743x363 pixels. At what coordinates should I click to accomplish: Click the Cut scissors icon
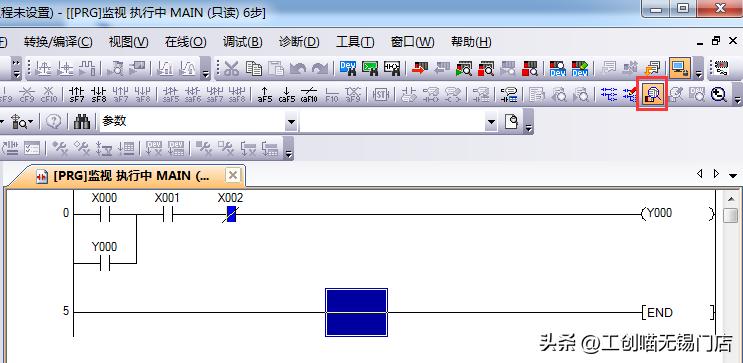pos(231,69)
